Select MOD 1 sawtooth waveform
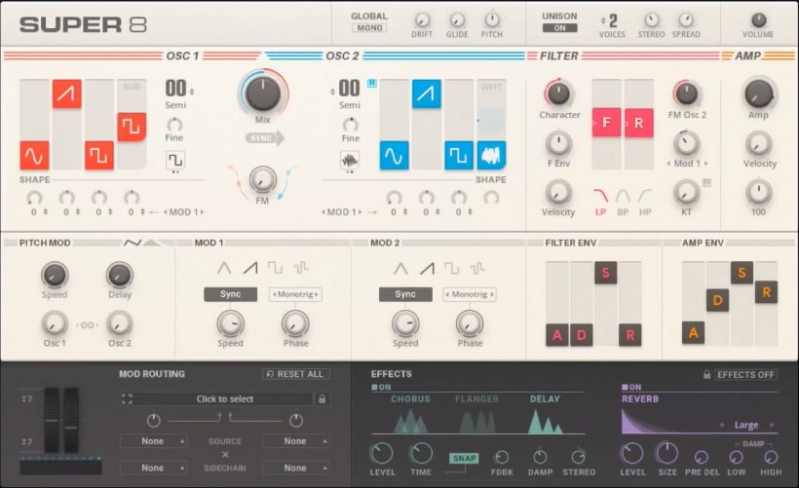This screenshot has height=488, width=799. coord(250,268)
